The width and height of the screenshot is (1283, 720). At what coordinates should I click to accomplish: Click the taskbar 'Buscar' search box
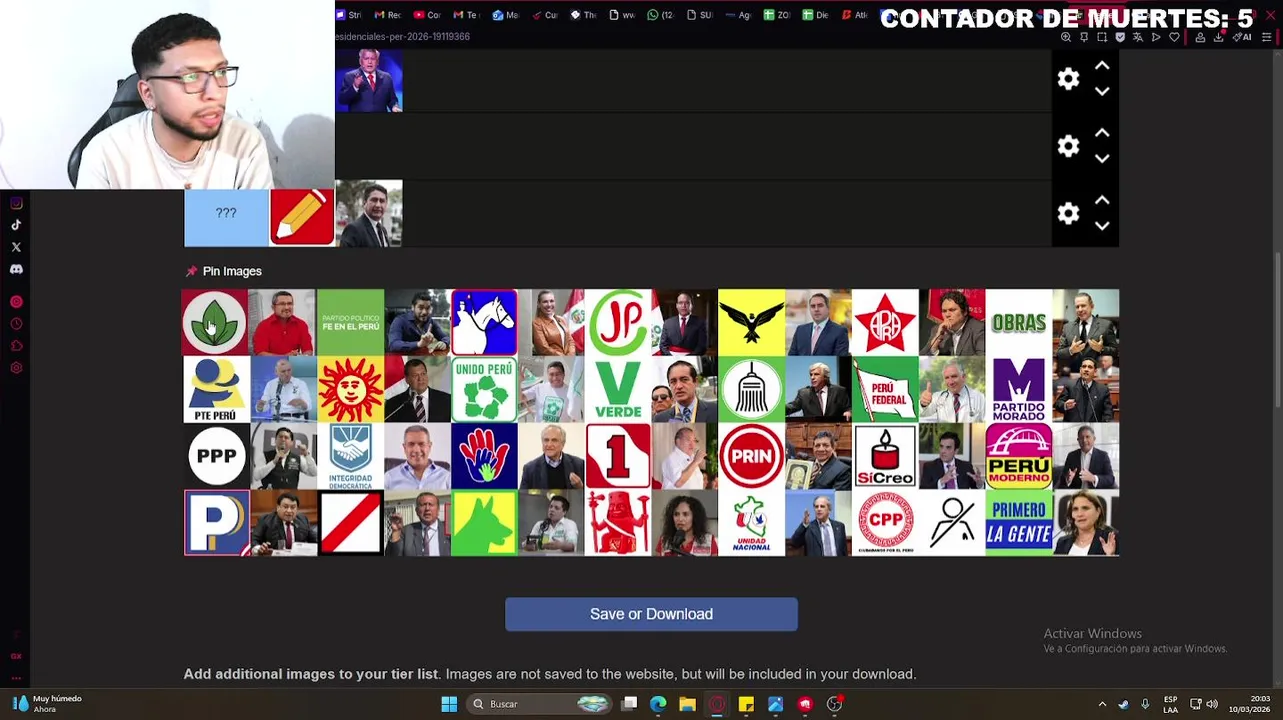click(x=540, y=704)
